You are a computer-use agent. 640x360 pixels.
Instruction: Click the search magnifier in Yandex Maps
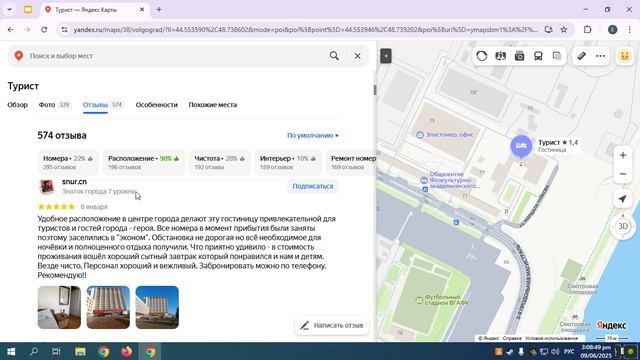334,56
